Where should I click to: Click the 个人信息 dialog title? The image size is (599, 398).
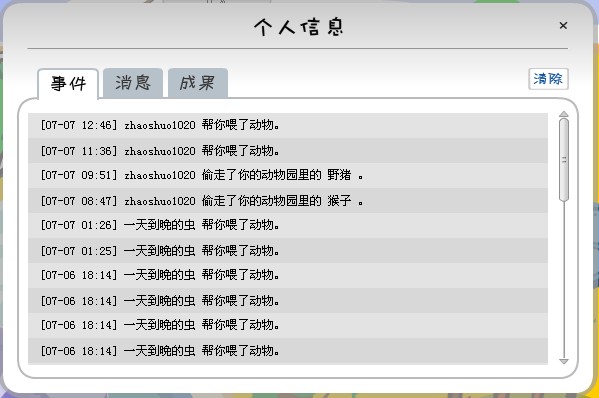(x=299, y=27)
